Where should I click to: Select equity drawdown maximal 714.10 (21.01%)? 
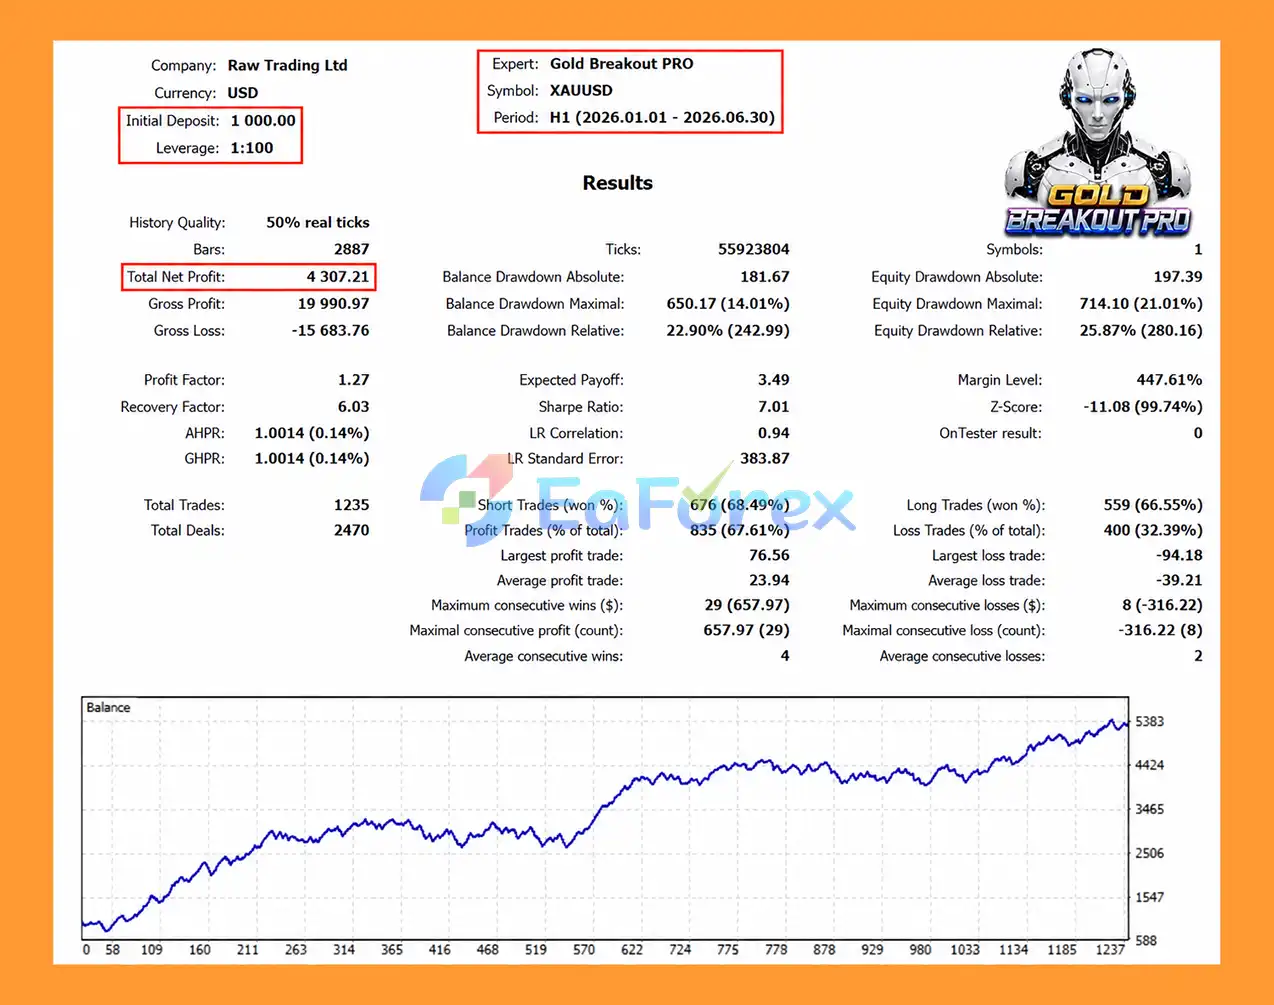(1141, 304)
